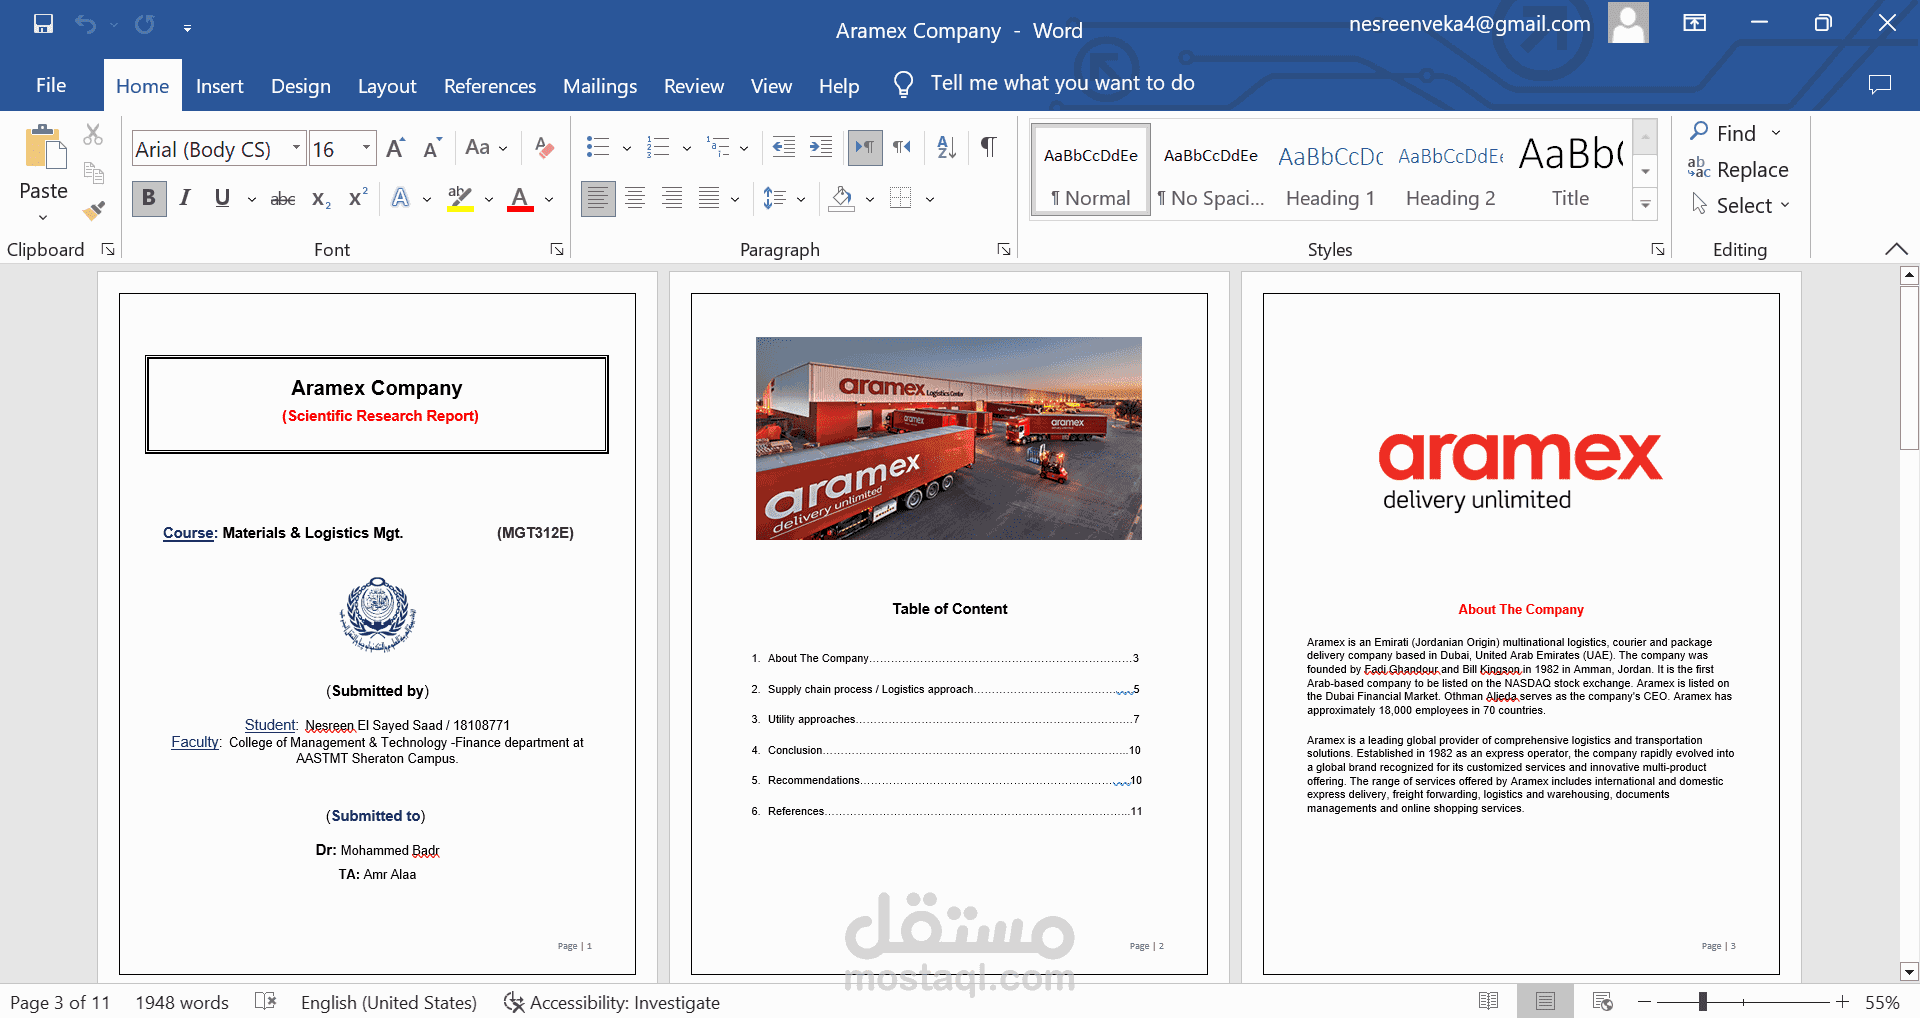Toggle center text alignment
Screen dimensions: 1920x1018
click(x=635, y=198)
